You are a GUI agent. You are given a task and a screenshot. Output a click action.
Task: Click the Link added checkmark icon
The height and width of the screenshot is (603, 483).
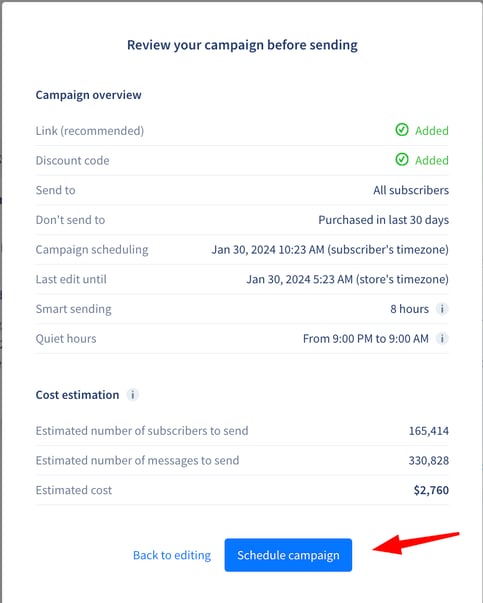pos(402,130)
